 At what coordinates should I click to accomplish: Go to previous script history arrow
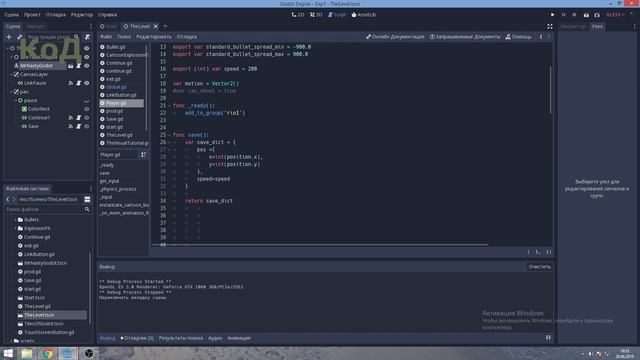click(x=541, y=37)
